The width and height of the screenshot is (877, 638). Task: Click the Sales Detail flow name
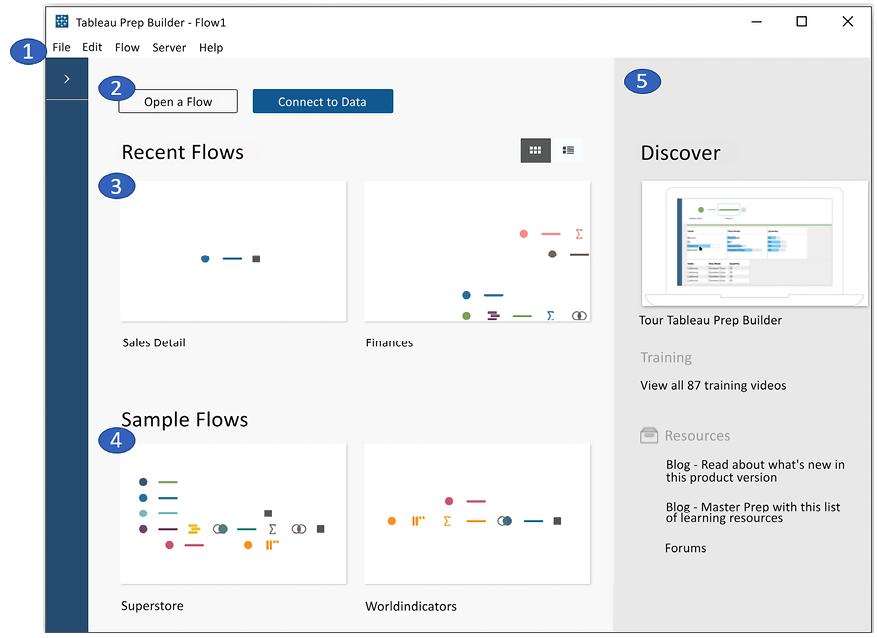coord(154,343)
